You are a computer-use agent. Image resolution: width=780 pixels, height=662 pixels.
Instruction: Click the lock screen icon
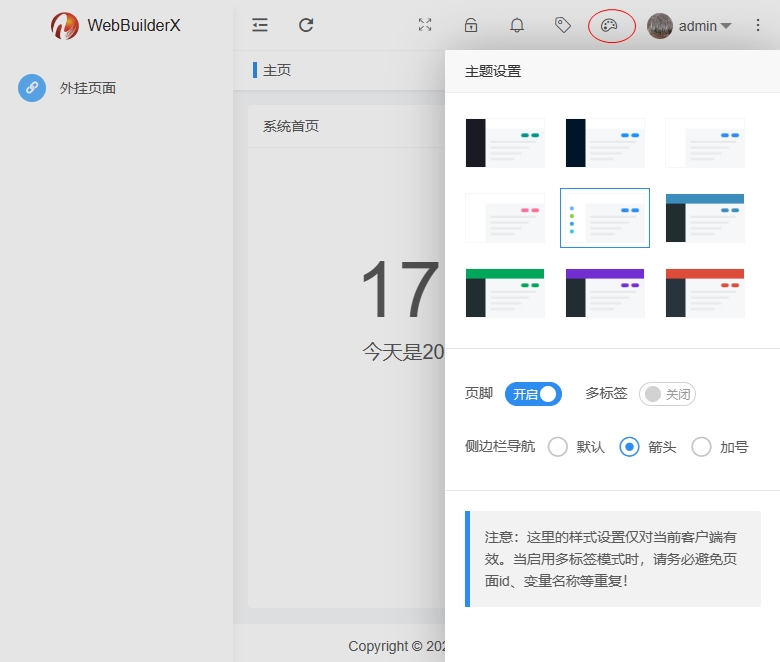[x=471, y=26]
